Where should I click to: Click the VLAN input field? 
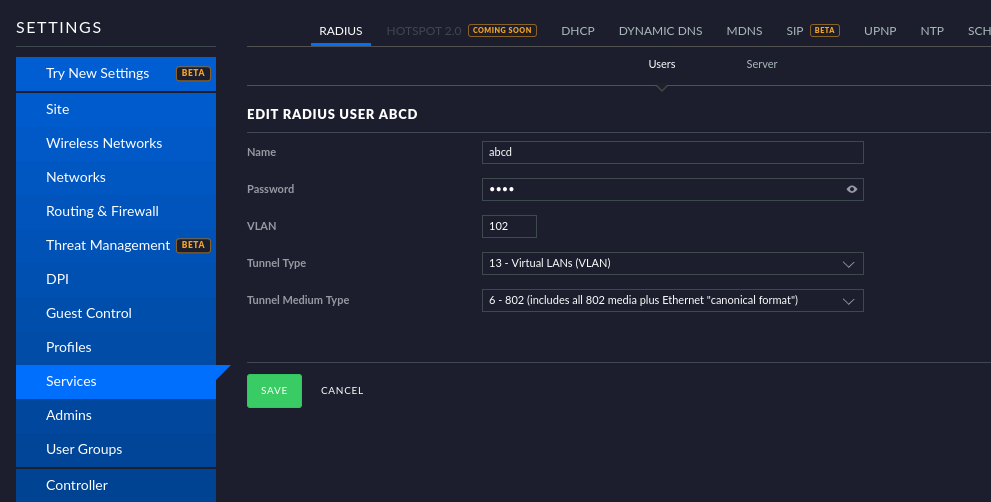pyautogui.click(x=509, y=226)
